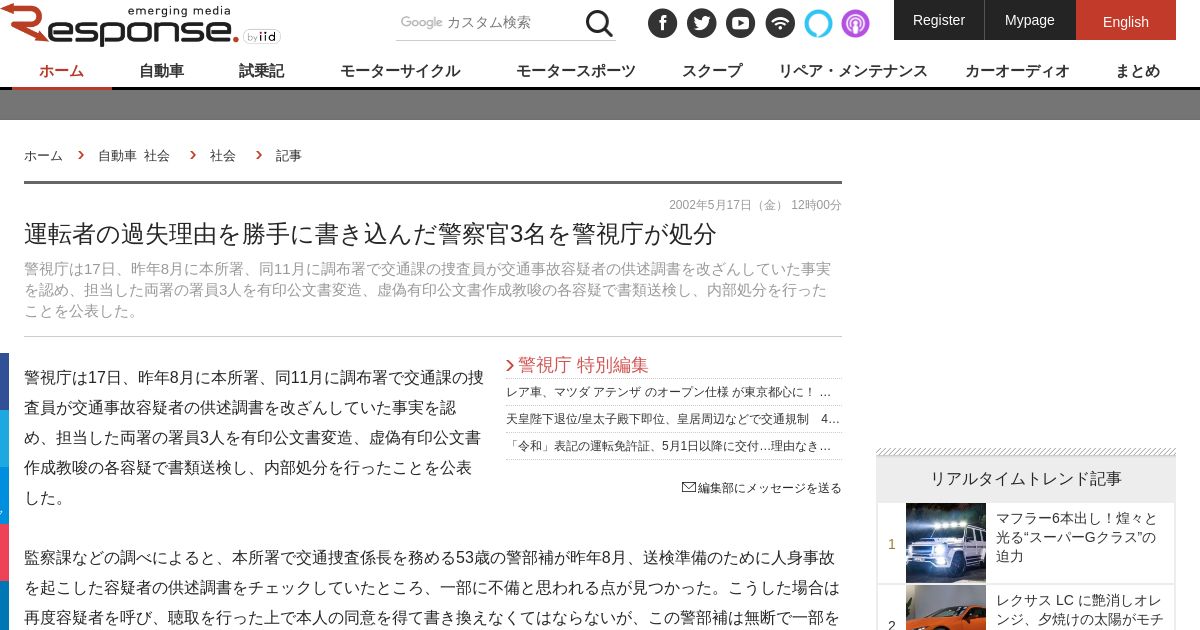Click the リアルタイムトレンド記事 header

pyautogui.click(x=1026, y=479)
